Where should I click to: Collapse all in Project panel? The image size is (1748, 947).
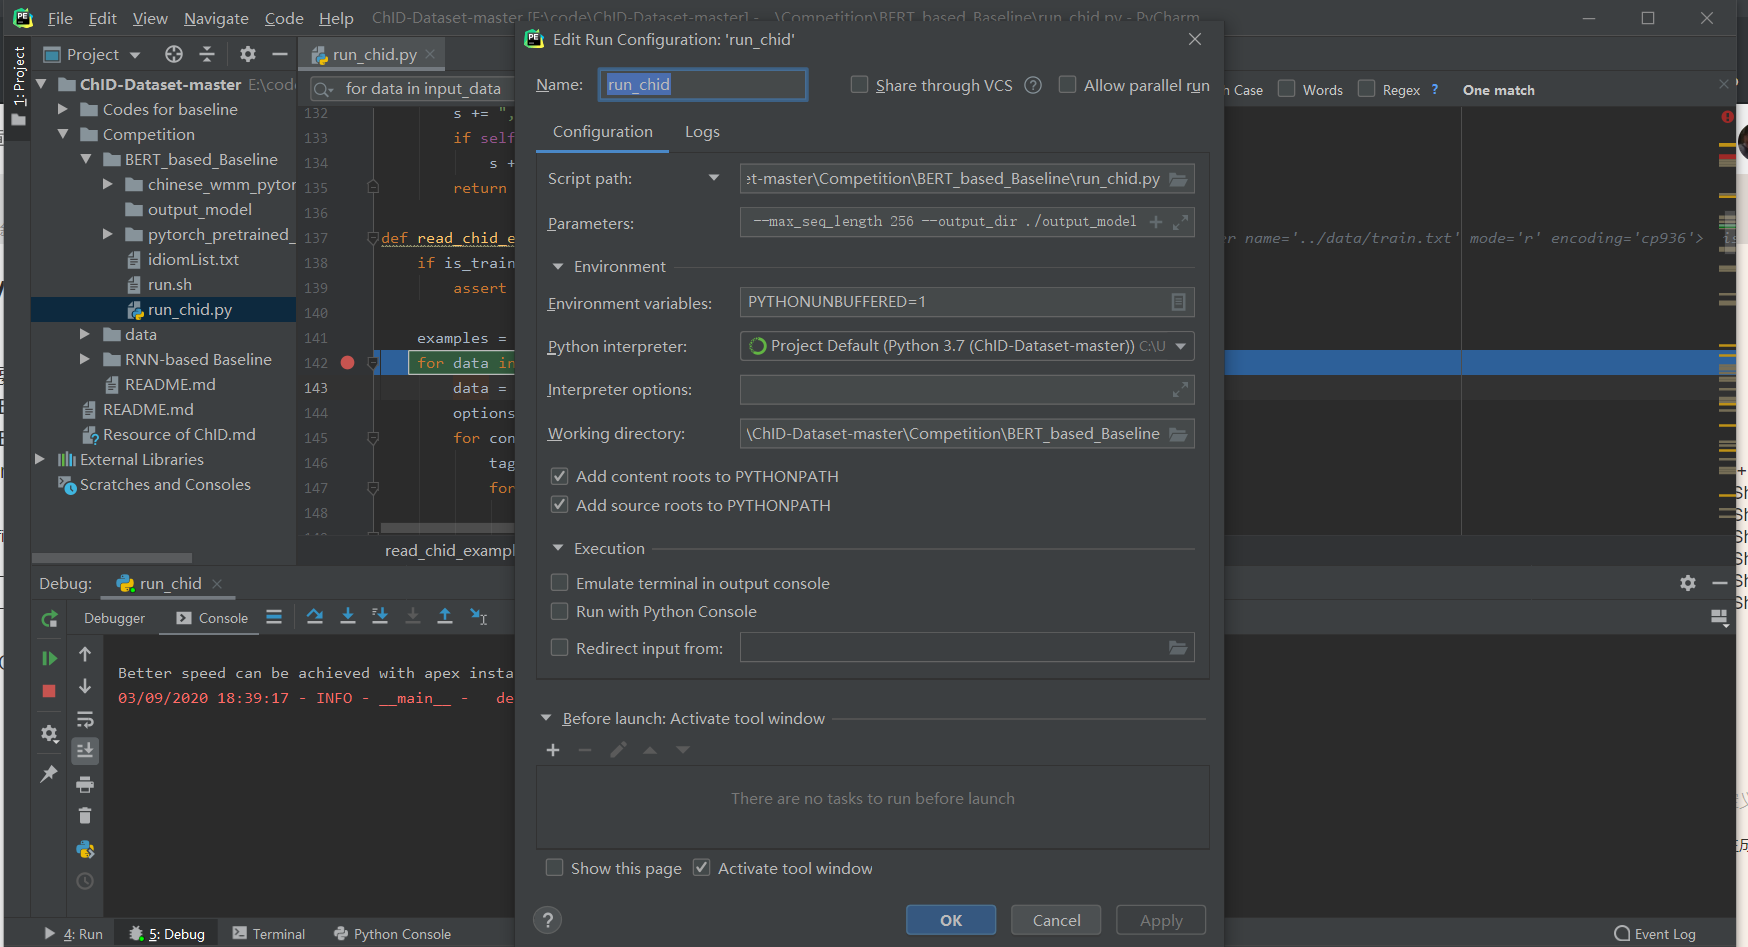point(207,54)
